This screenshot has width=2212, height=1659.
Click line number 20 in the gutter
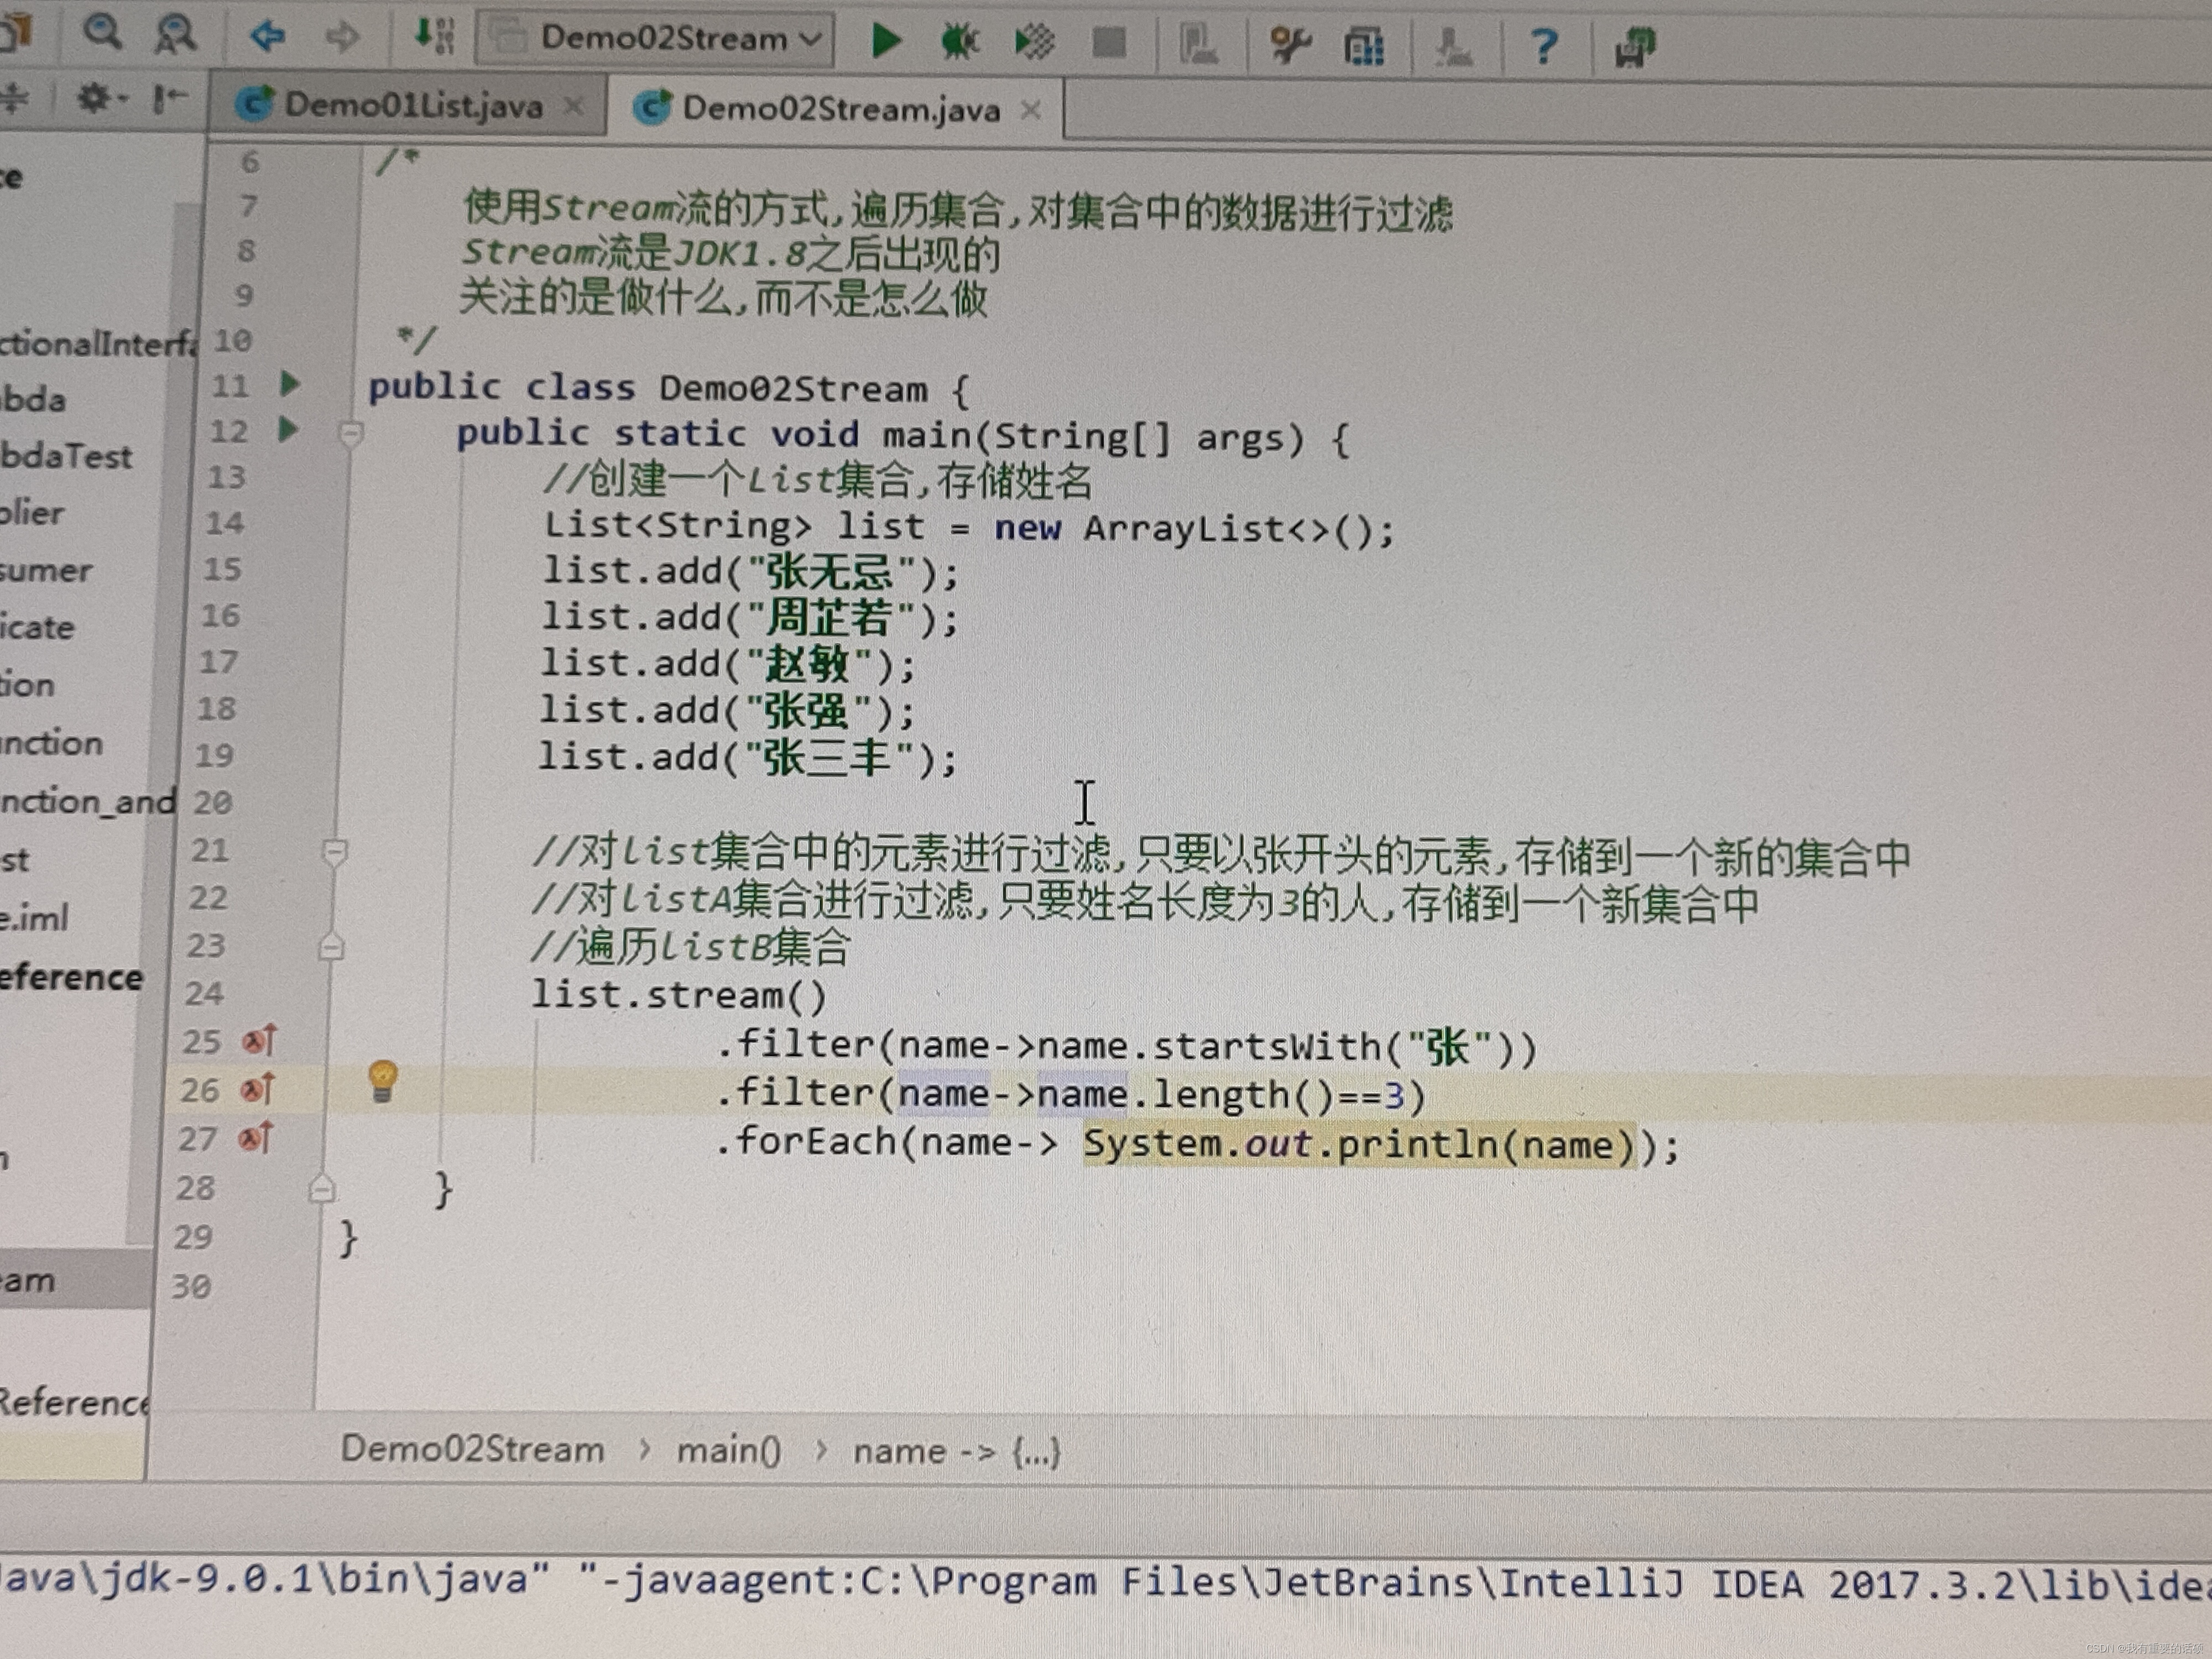213,802
